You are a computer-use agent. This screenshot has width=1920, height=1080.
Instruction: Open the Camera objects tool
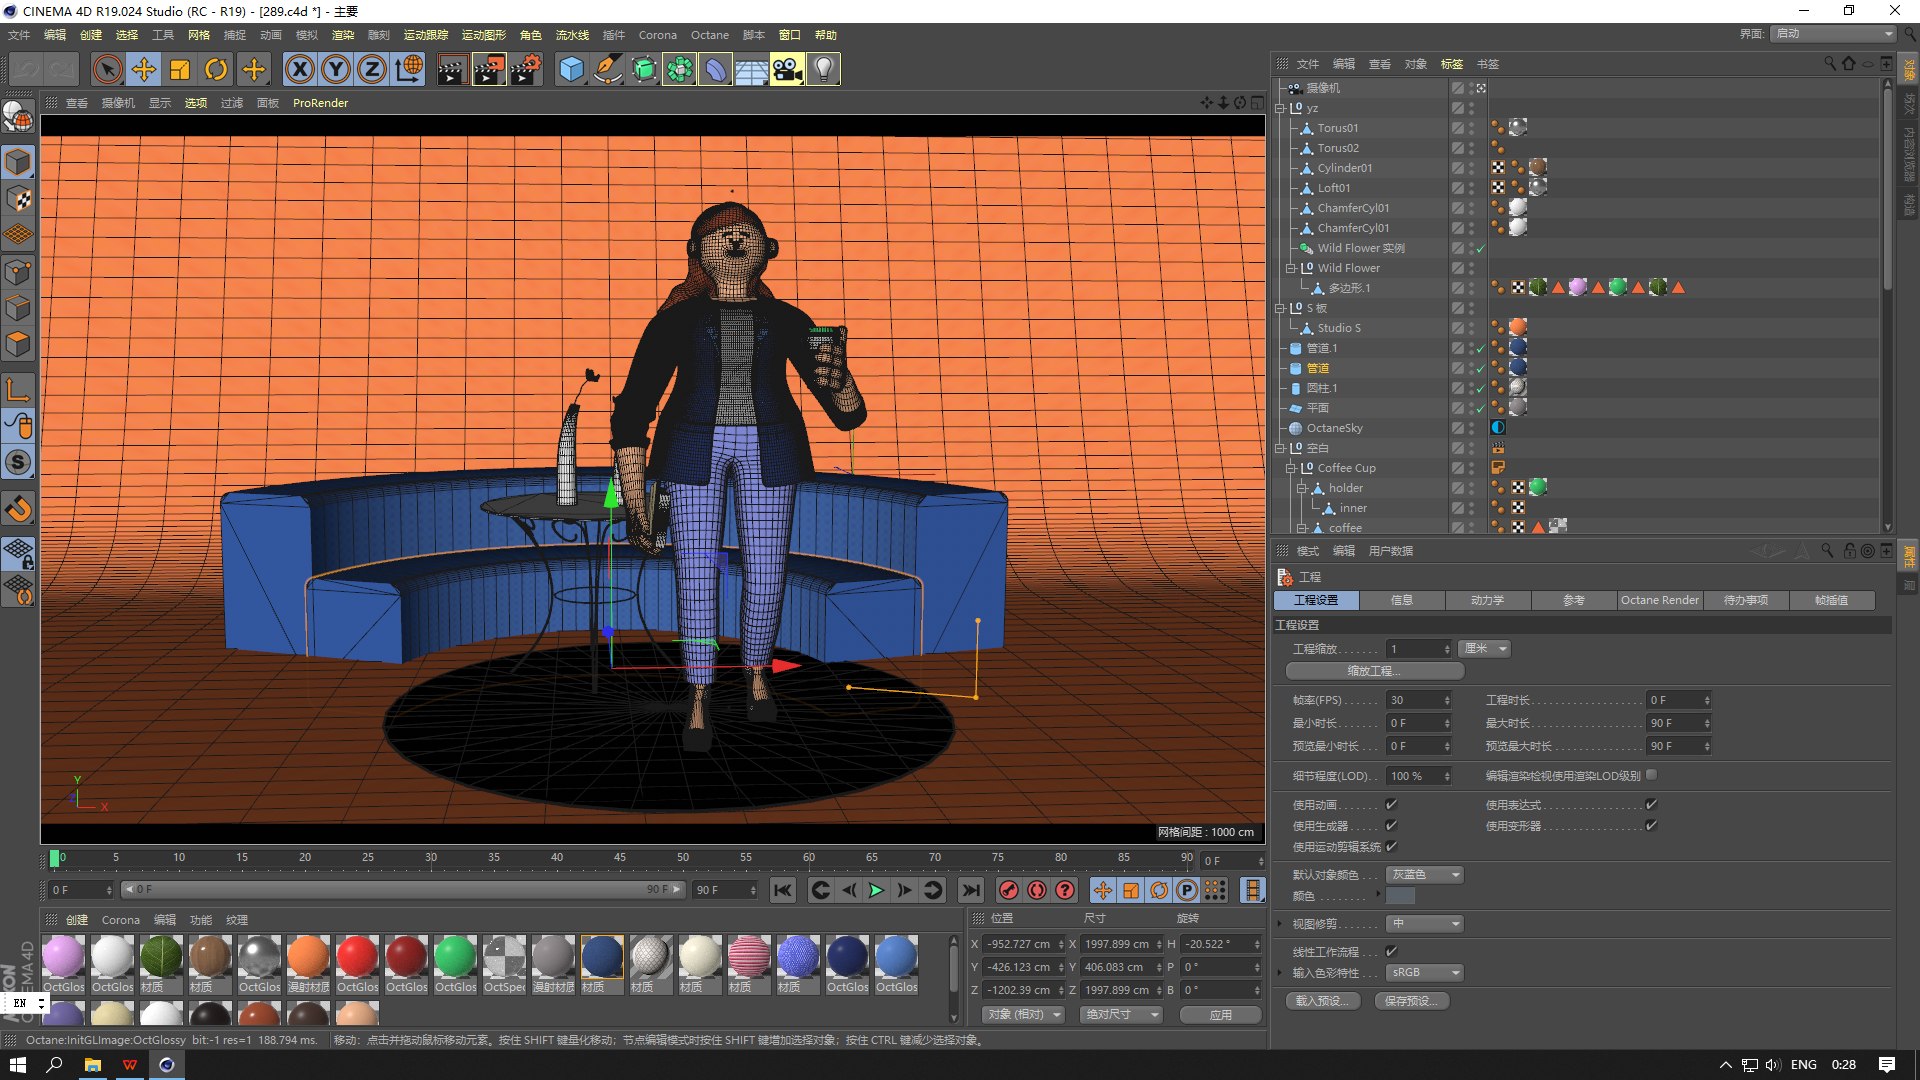click(787, 69)
